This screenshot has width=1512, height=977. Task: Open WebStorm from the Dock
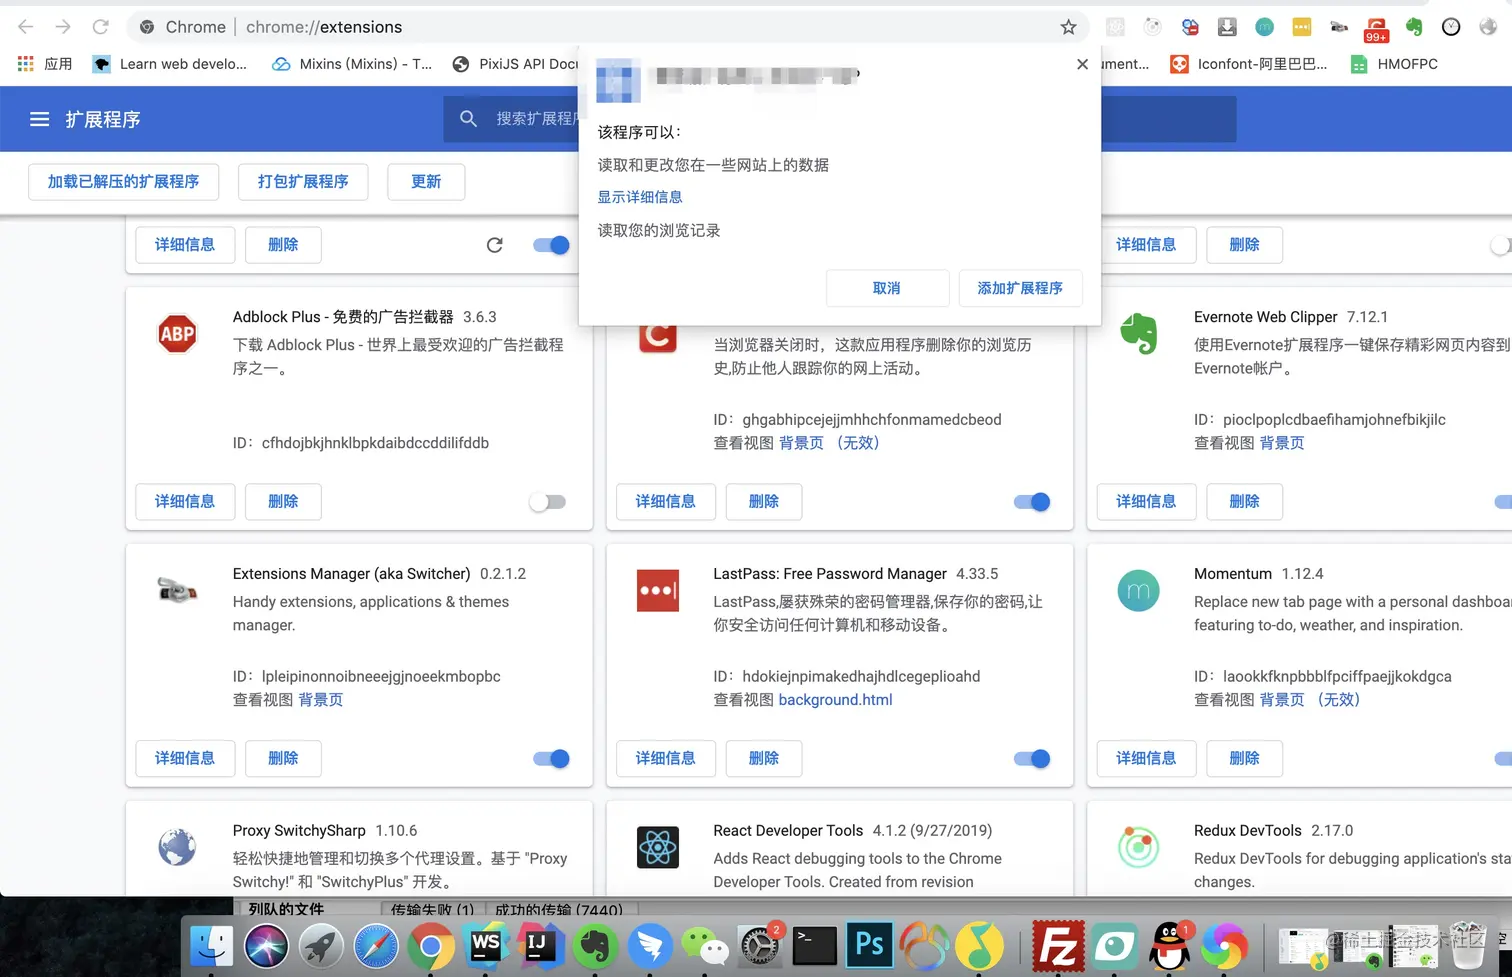click(485, 945)
